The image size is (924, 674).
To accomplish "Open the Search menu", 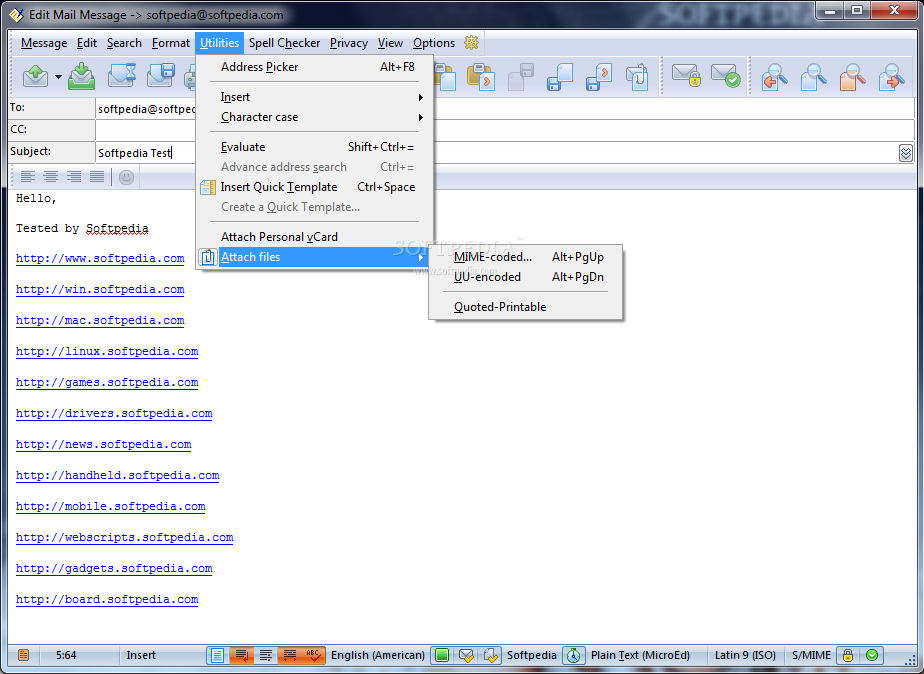I will click(x=124, y=43).
